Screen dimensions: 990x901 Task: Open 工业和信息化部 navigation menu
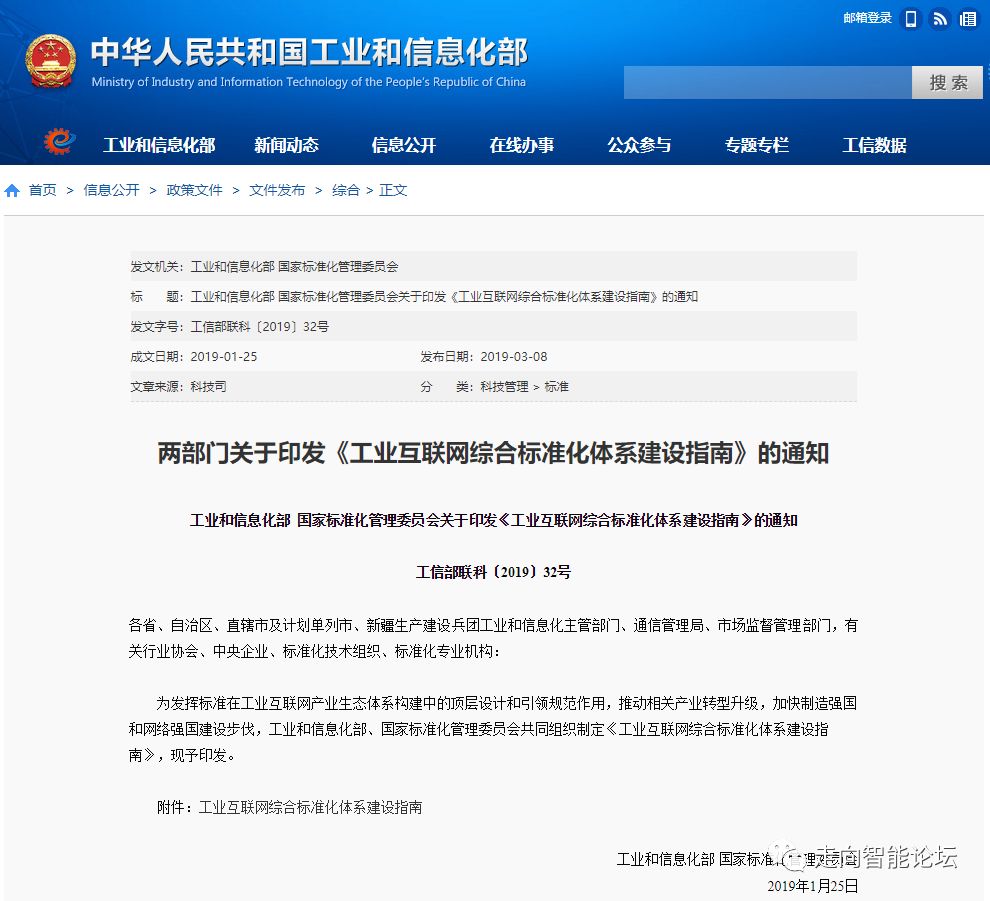tap(159, 145)
